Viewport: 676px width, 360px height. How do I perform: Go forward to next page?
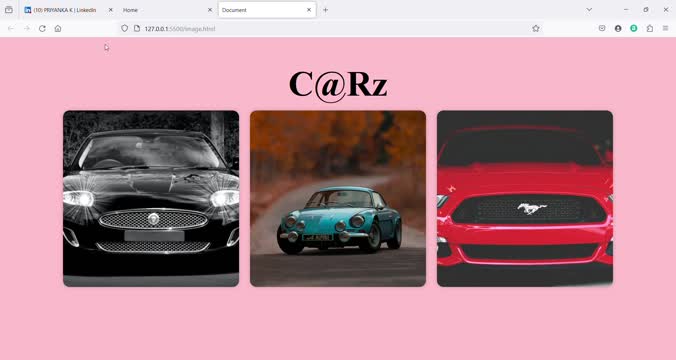[x=27, y=28]
